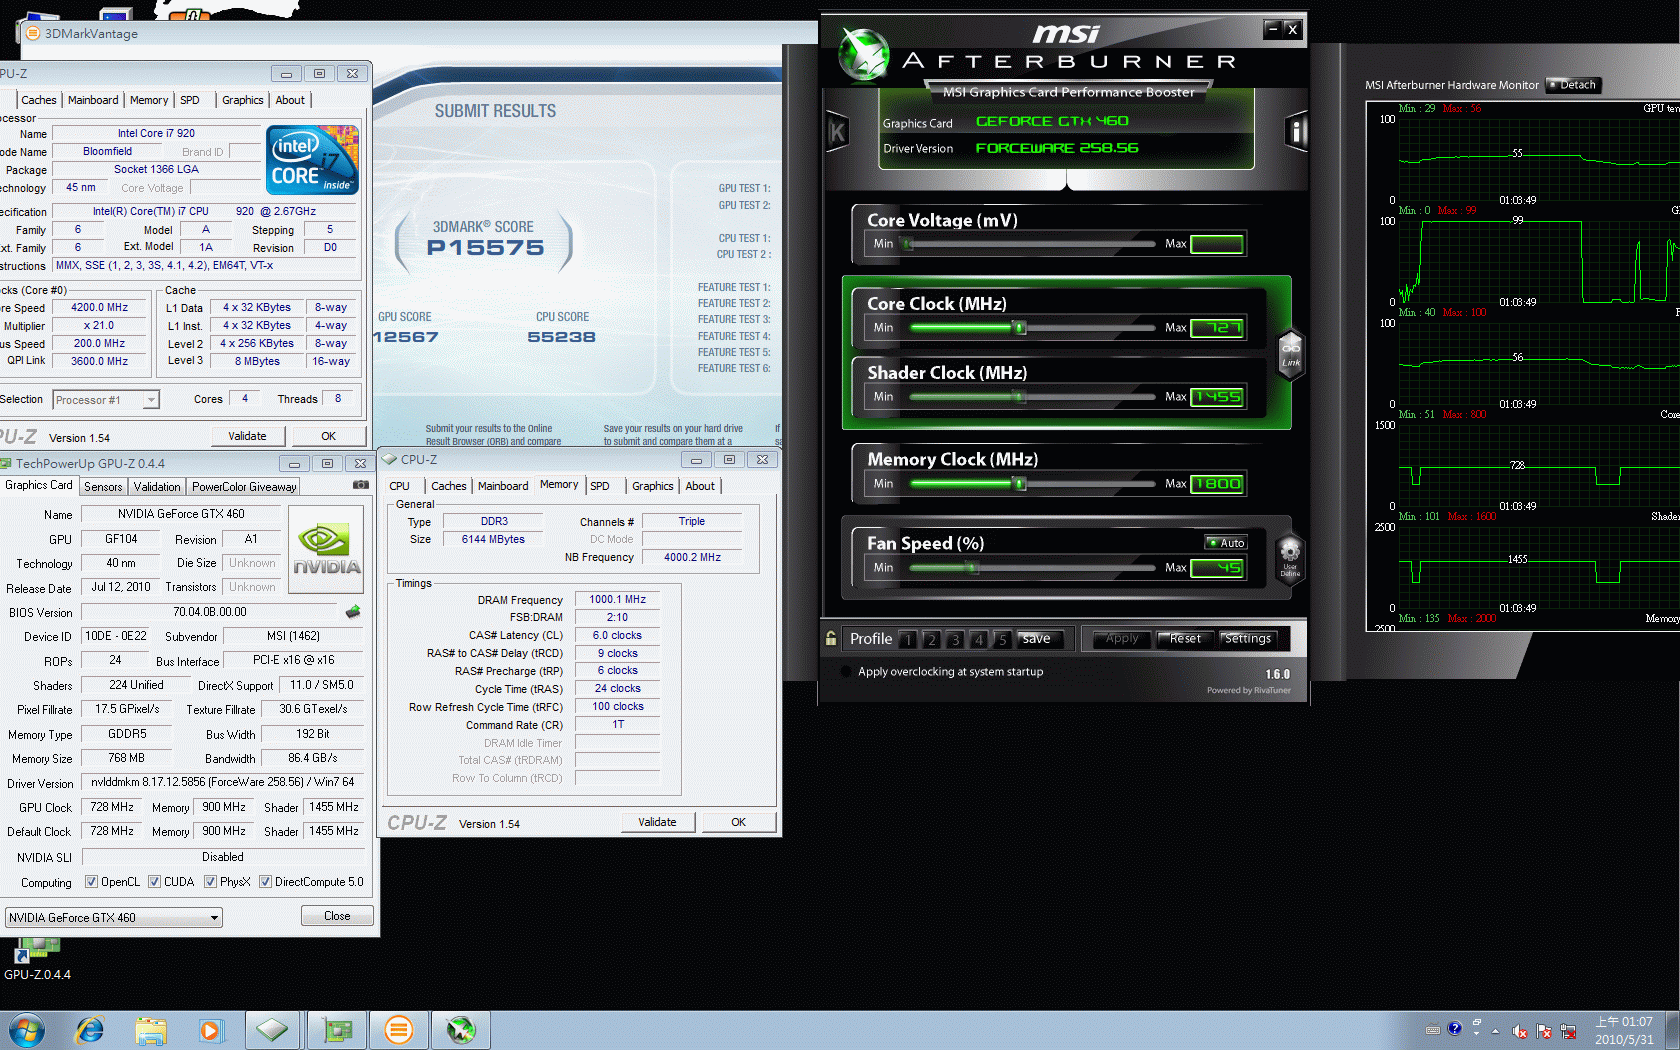Click the MSI Afterburner dragon logo

[x=864, y=54]
